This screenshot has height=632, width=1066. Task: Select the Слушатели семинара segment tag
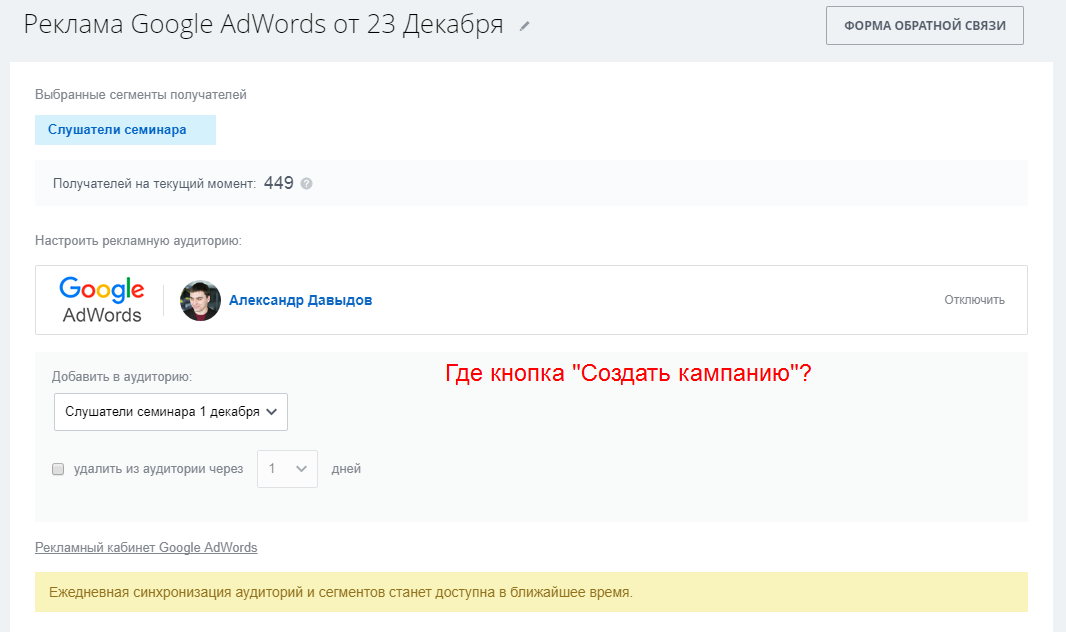click(125, 130)
